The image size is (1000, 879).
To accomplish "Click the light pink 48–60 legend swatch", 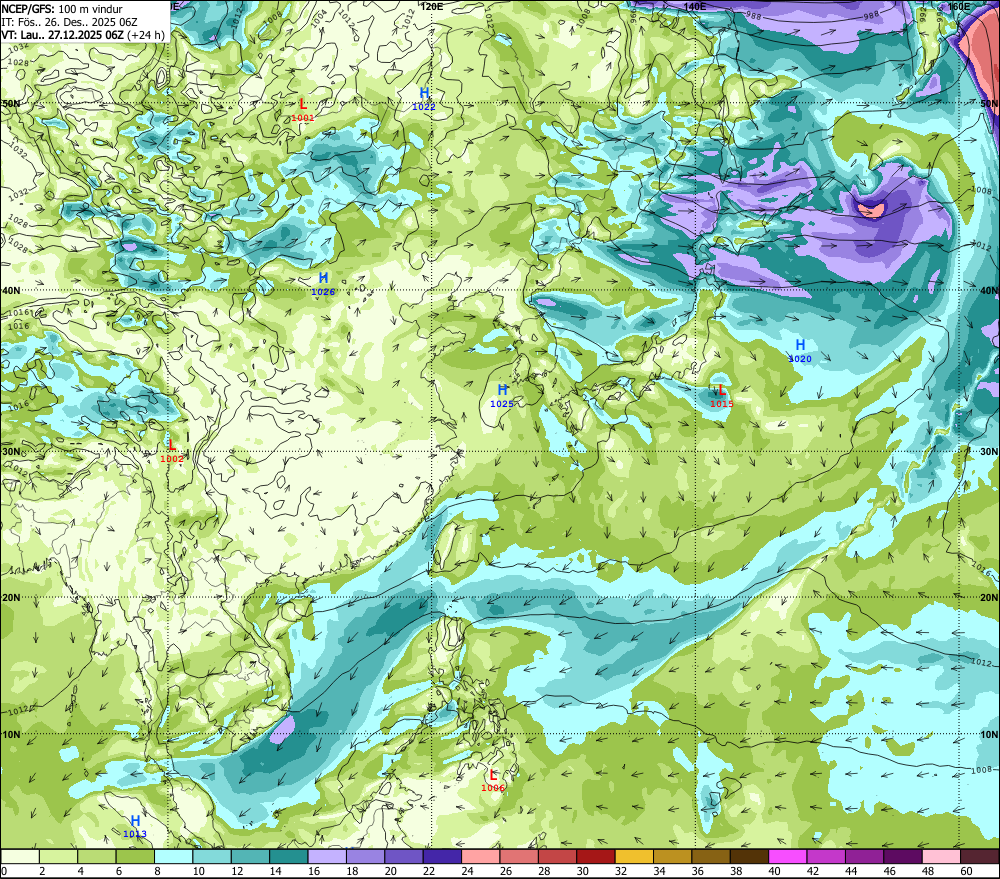I will 941,856.
